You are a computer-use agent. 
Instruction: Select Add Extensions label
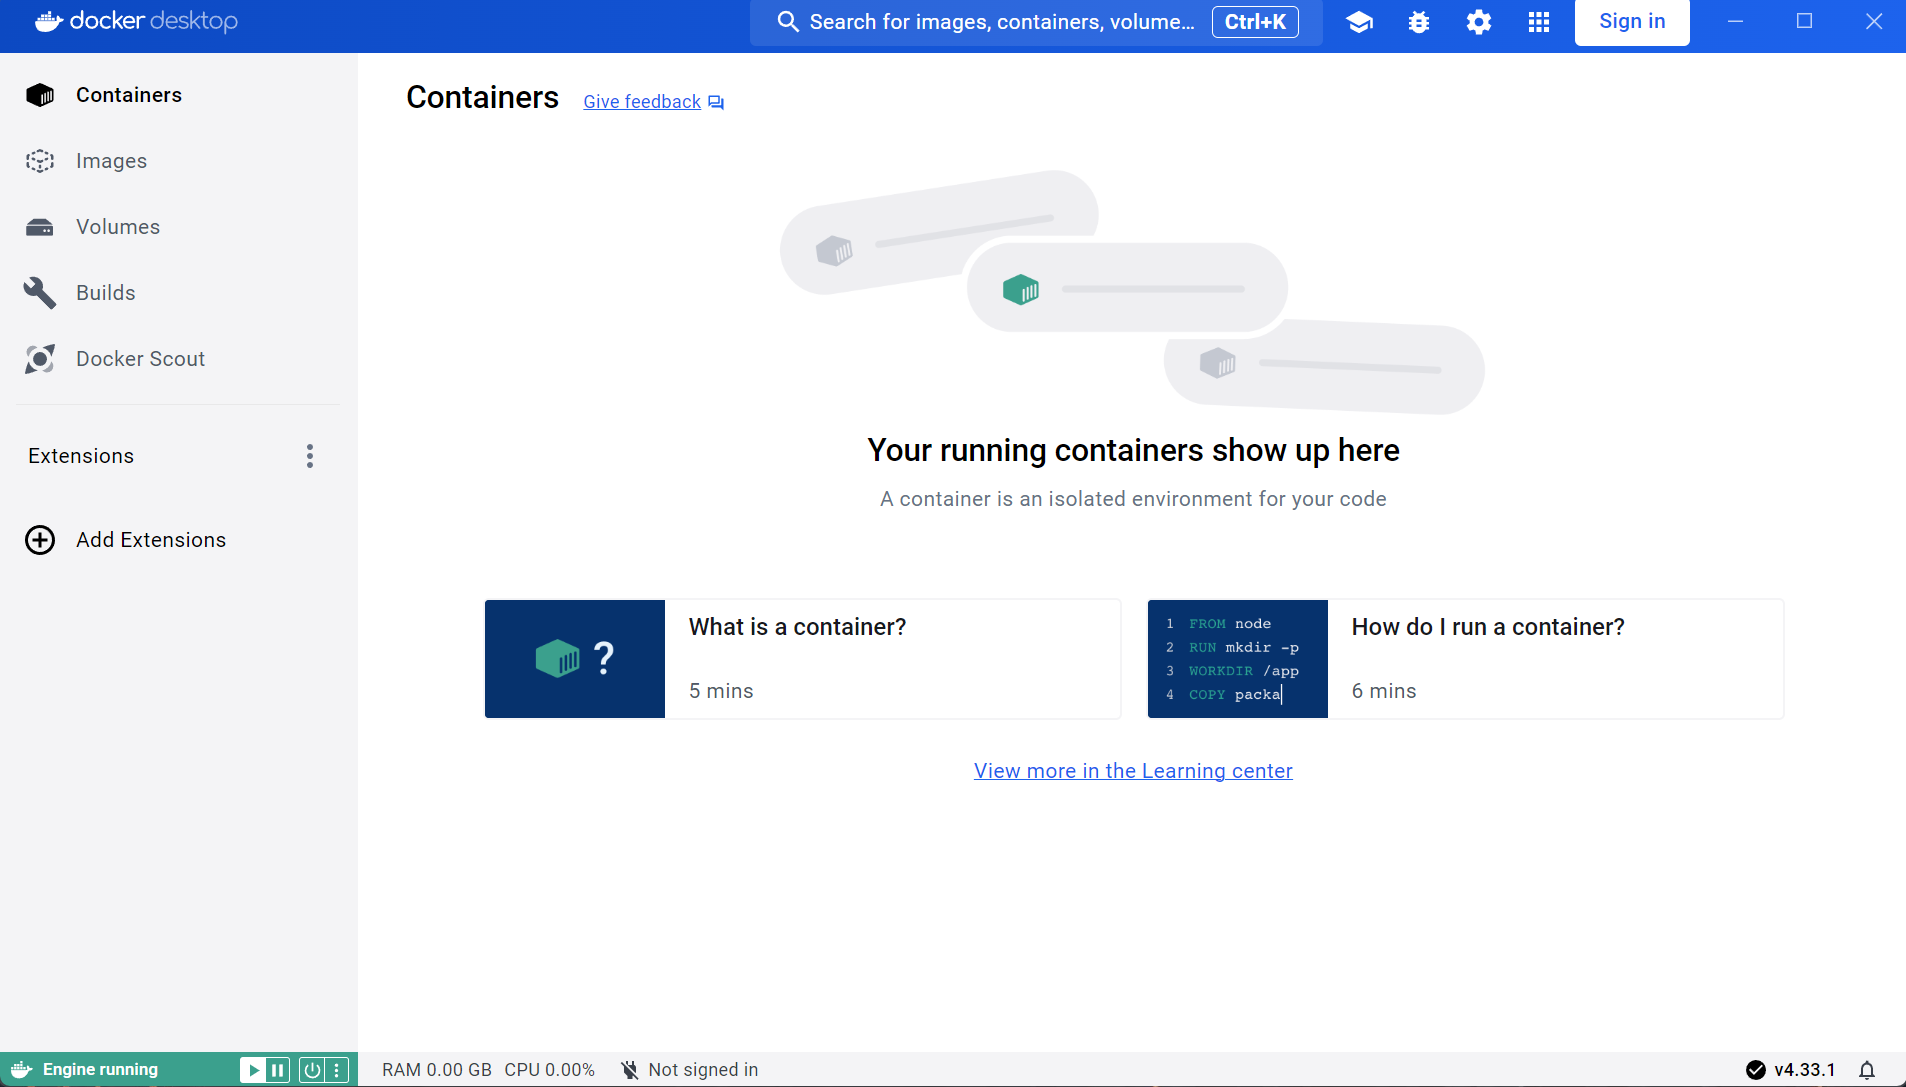tap(151, 540)
